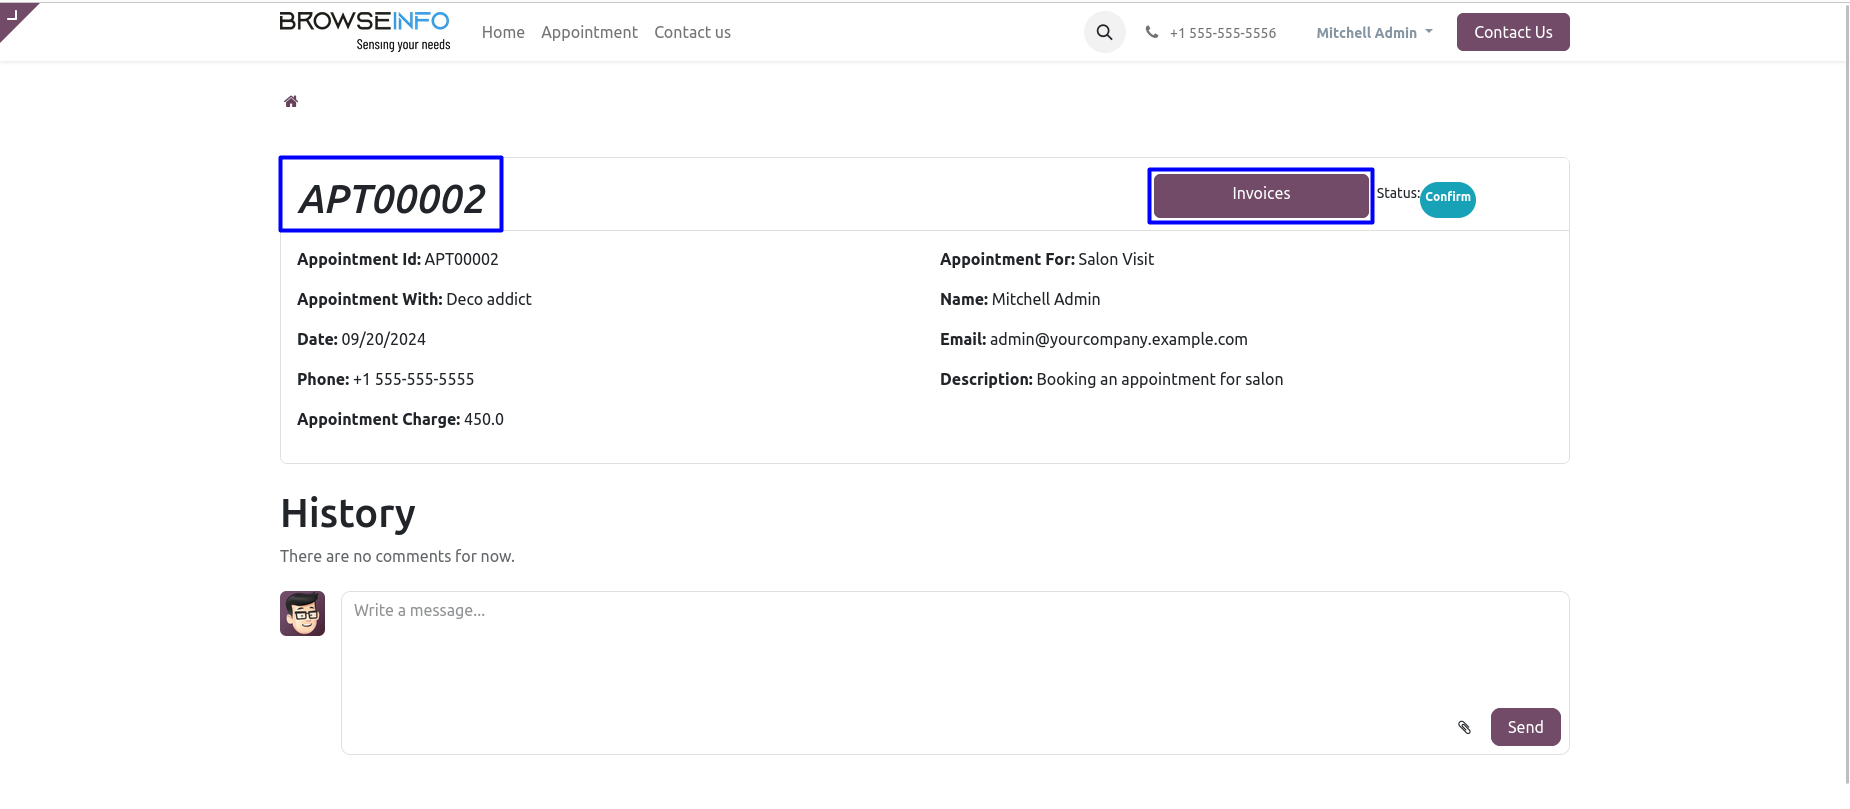Click the top-left corner ribbon icon

(14, 16)
